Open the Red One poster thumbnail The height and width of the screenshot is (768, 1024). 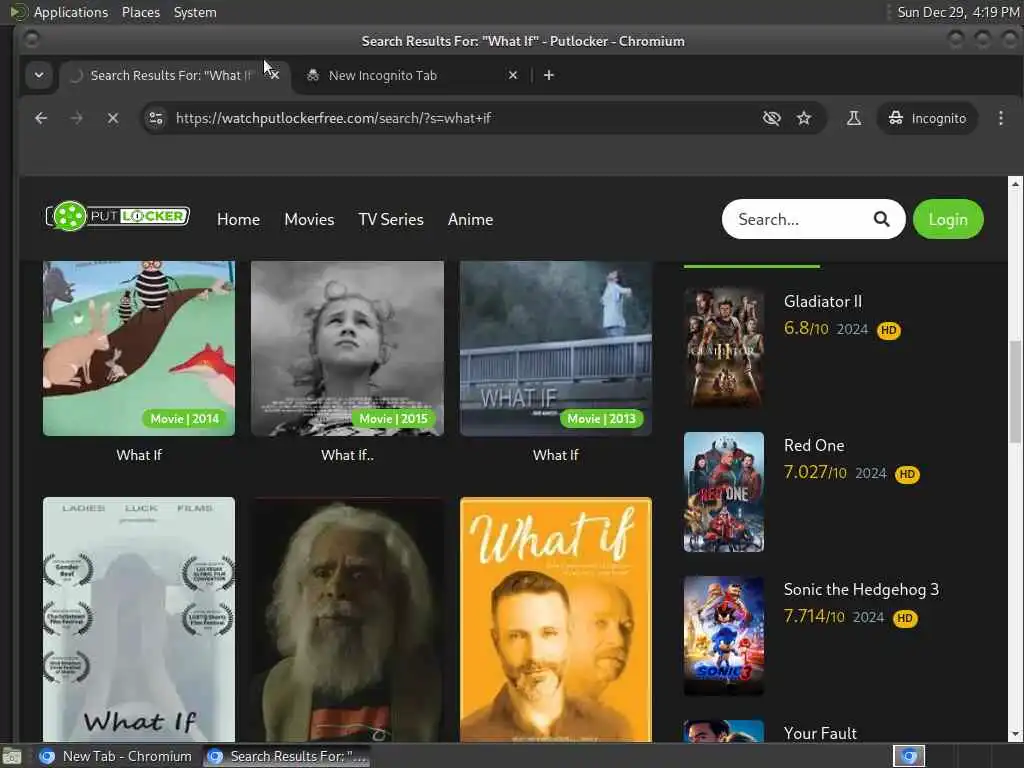point(724,492)
